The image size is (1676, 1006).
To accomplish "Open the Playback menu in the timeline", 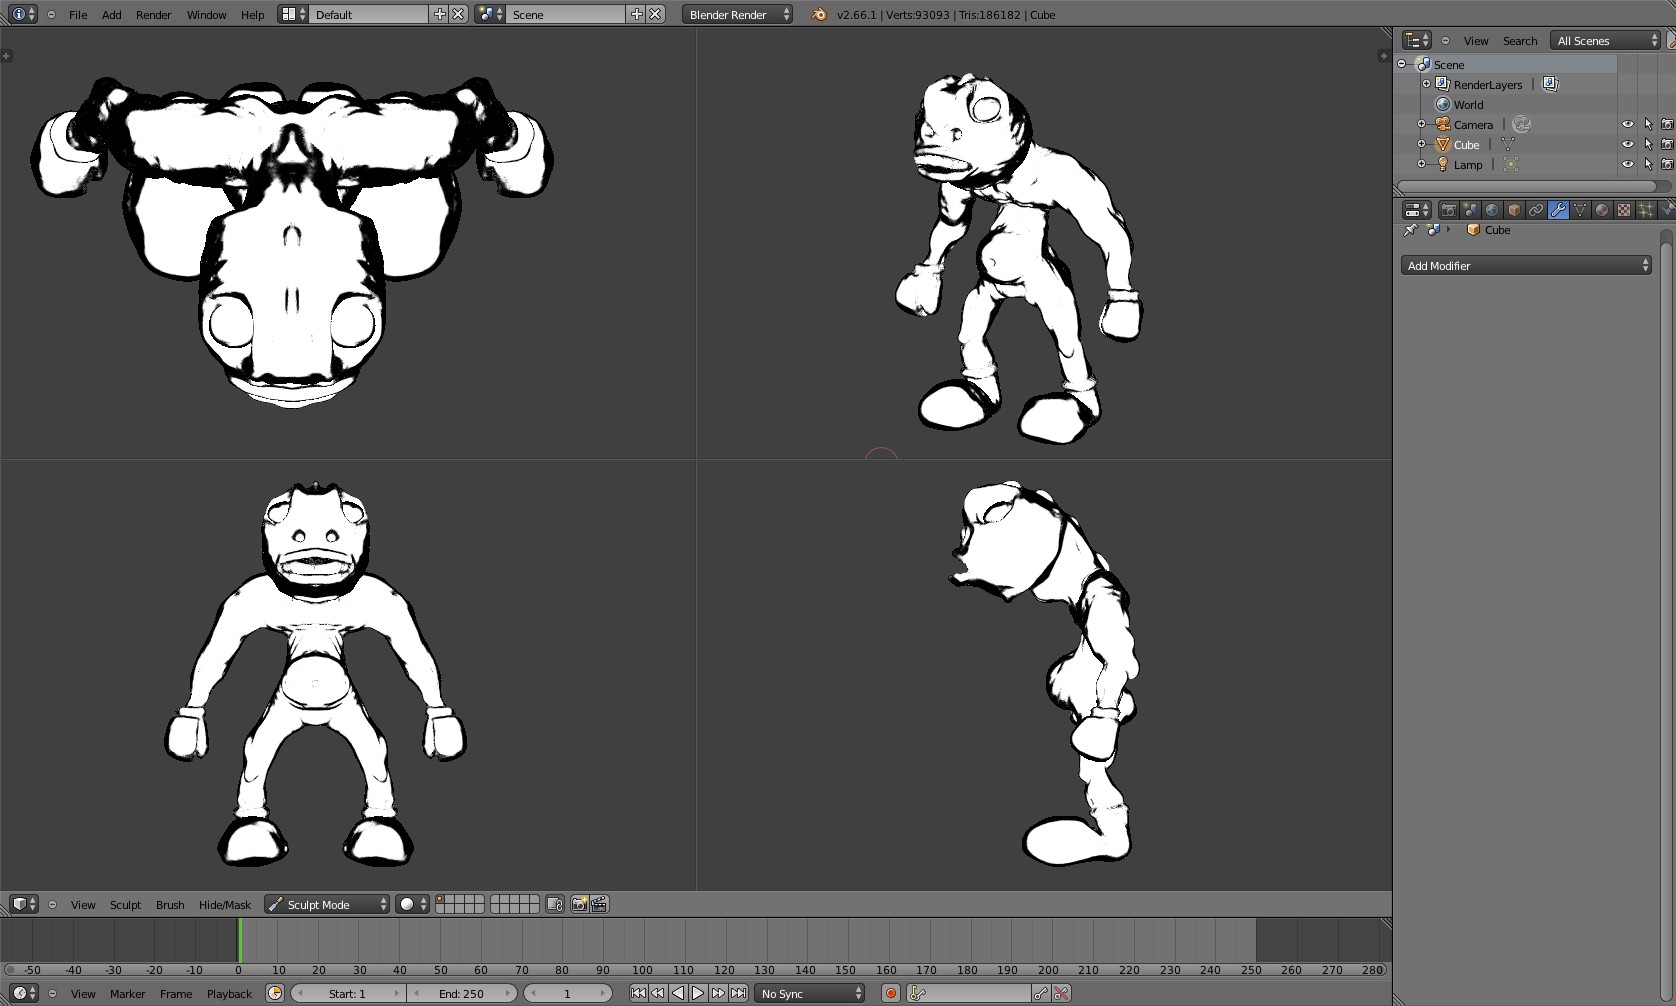I will [x=229, y=994].
